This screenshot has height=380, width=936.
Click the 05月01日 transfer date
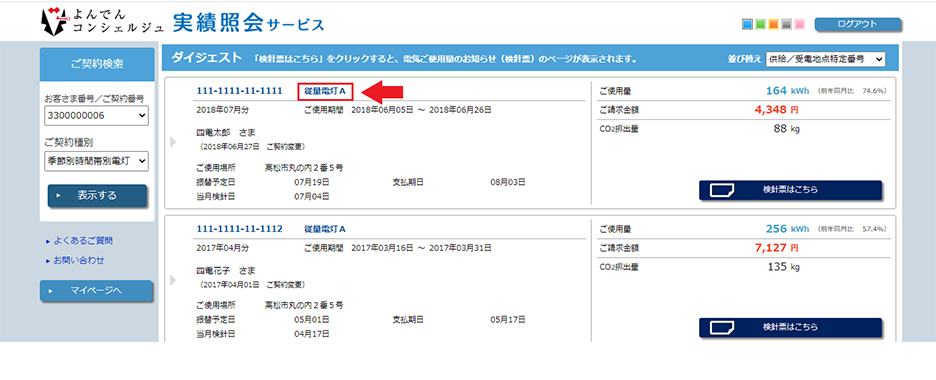312,320
